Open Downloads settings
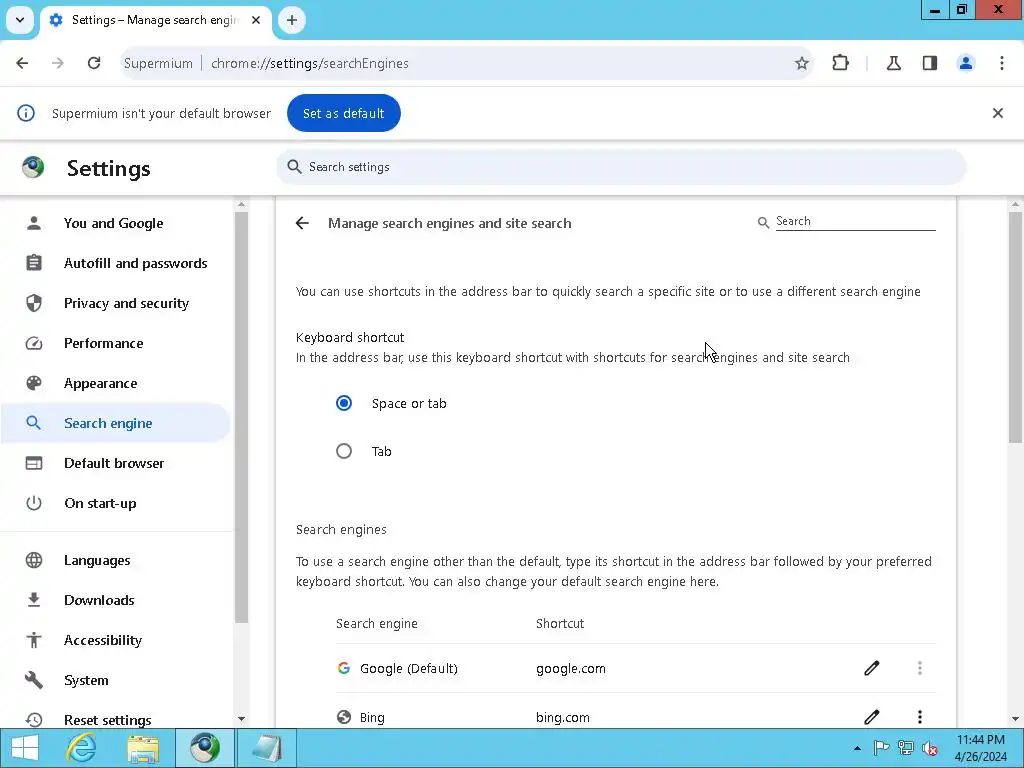This screenshot has height=768, width=1024. point(116,600)
